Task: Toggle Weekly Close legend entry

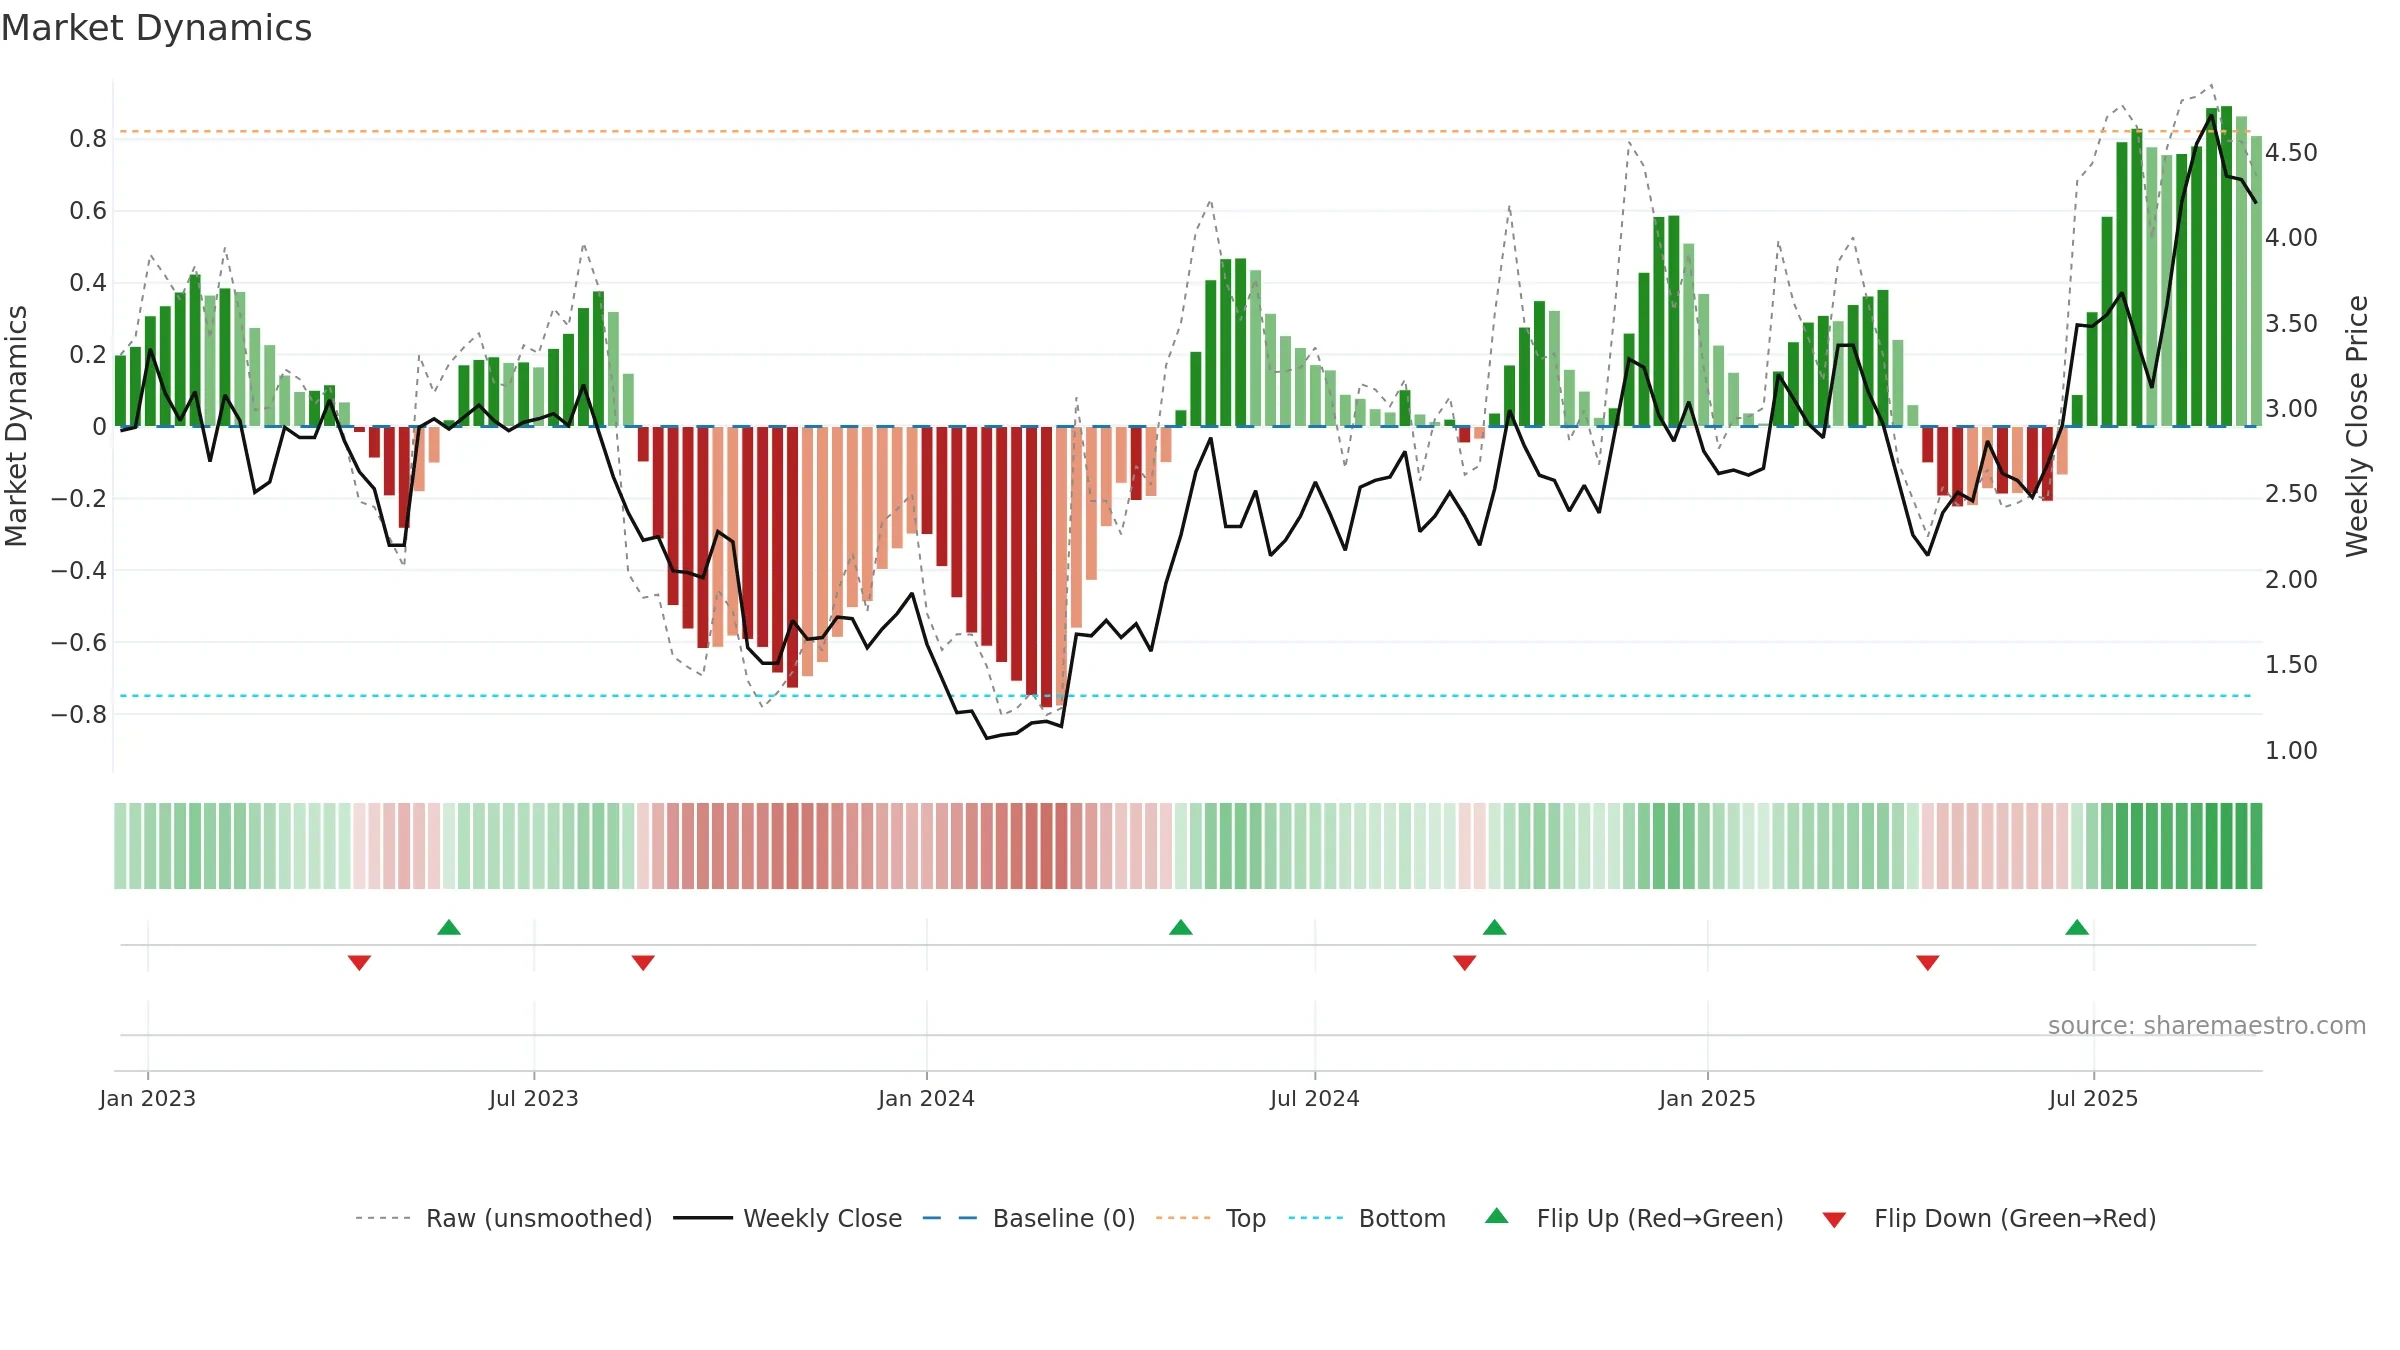Action: 788,1218
